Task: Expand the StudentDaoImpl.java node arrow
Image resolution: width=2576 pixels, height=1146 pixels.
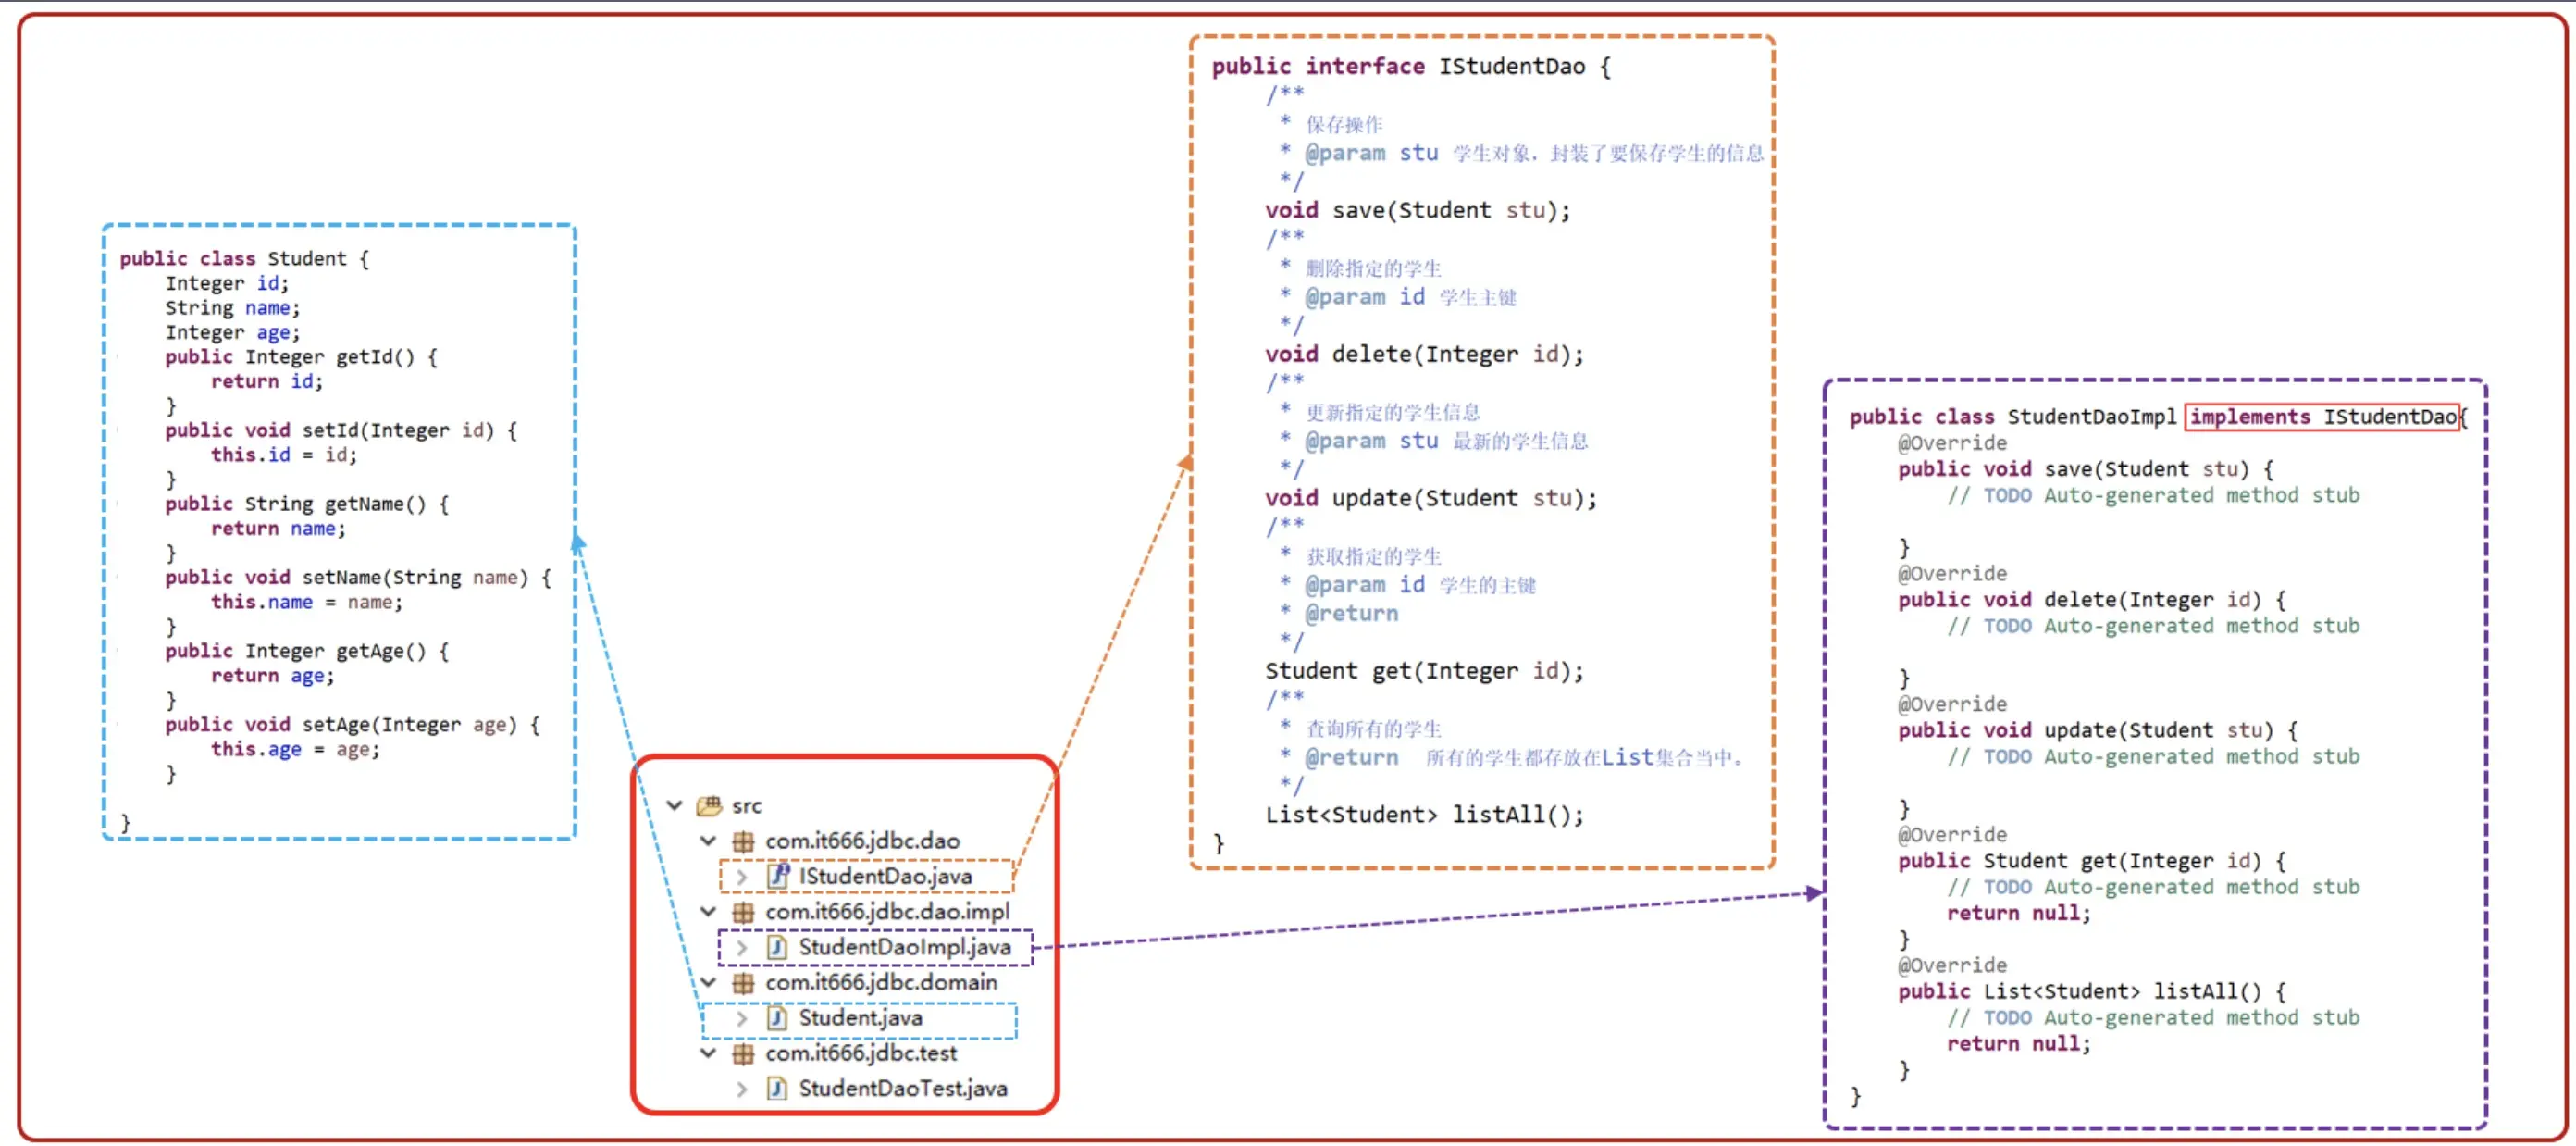Action: pos(742,947)
